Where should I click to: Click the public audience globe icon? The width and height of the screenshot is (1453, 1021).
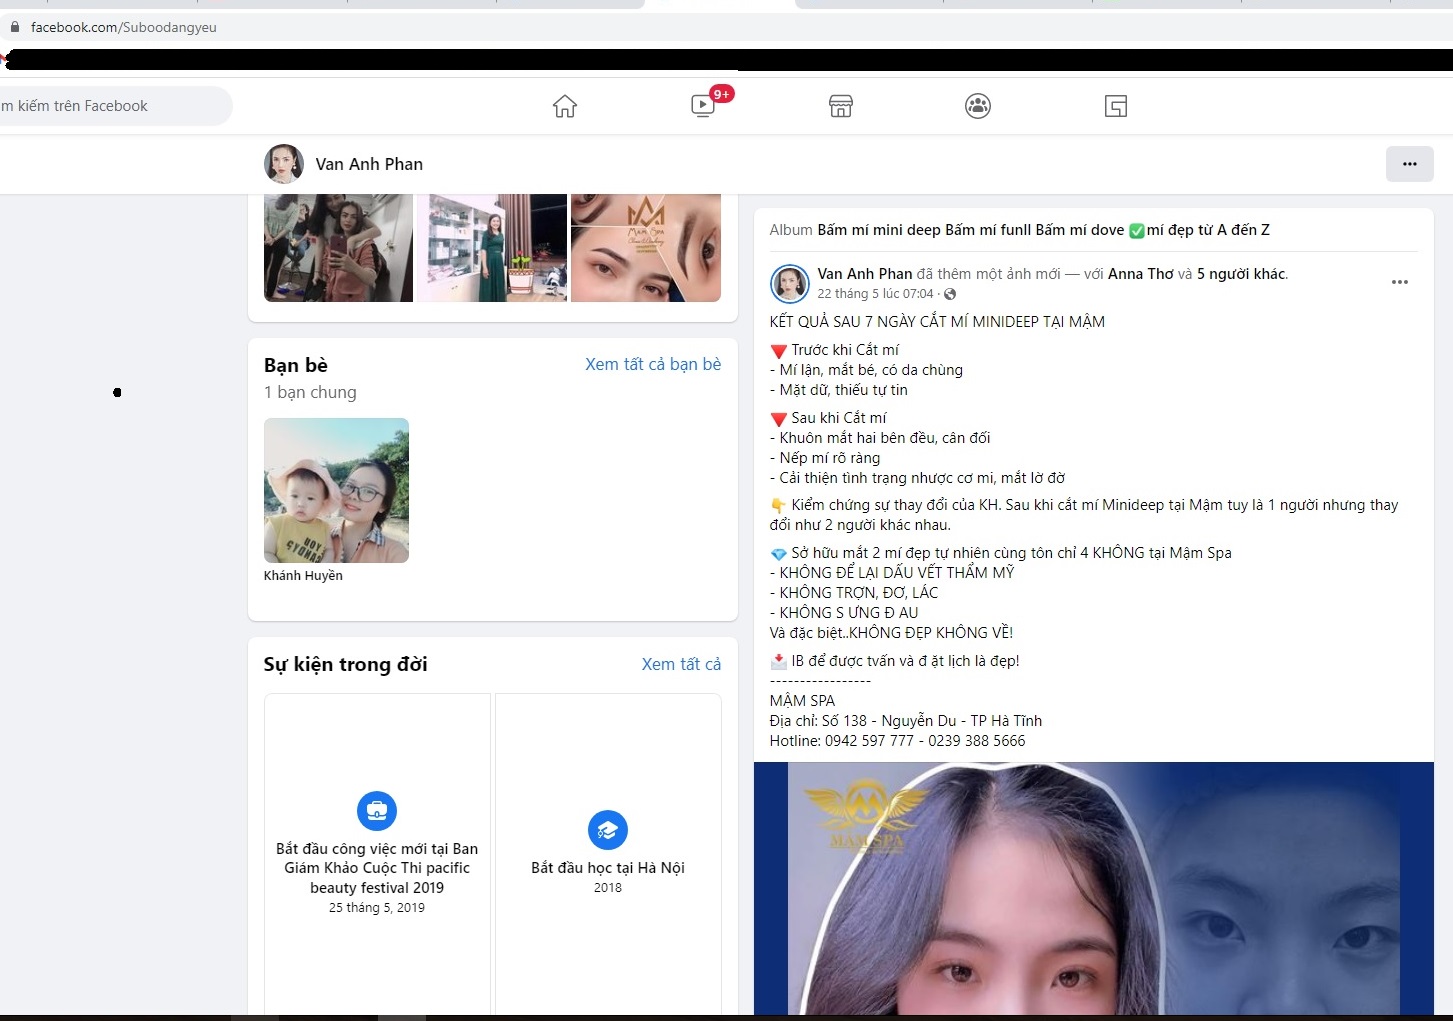[950, 294]
